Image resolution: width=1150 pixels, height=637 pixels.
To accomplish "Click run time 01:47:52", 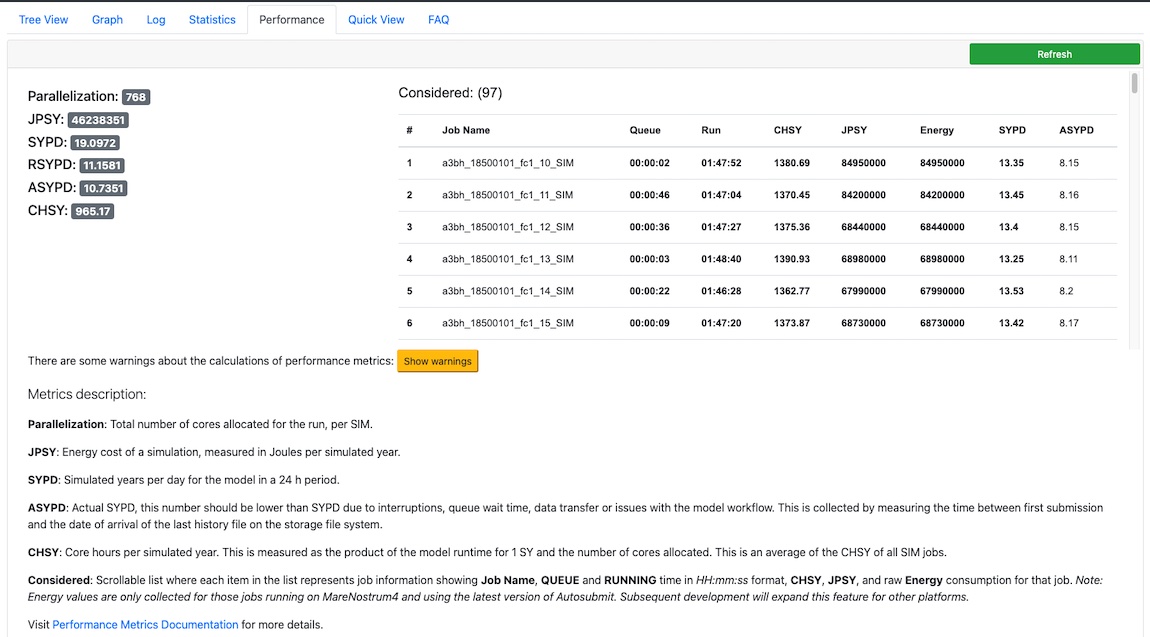I will tap(721, 163).
